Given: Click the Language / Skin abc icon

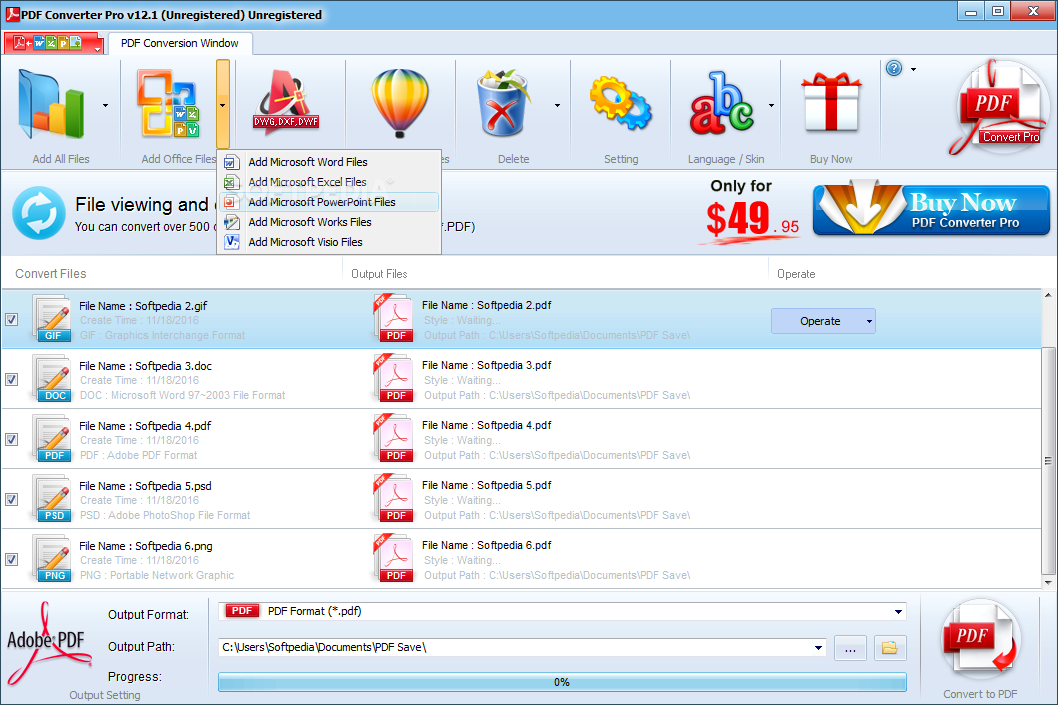Looking at the screenshot, I should (x=721, y=103).
